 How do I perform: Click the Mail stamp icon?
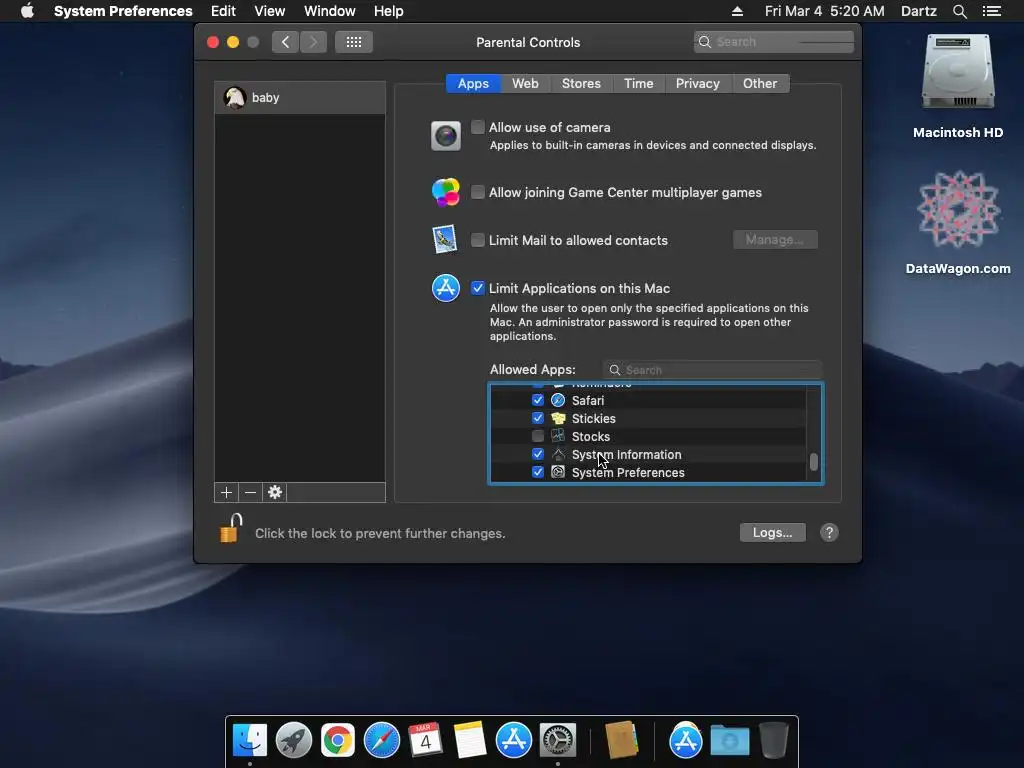pos(445,240)
